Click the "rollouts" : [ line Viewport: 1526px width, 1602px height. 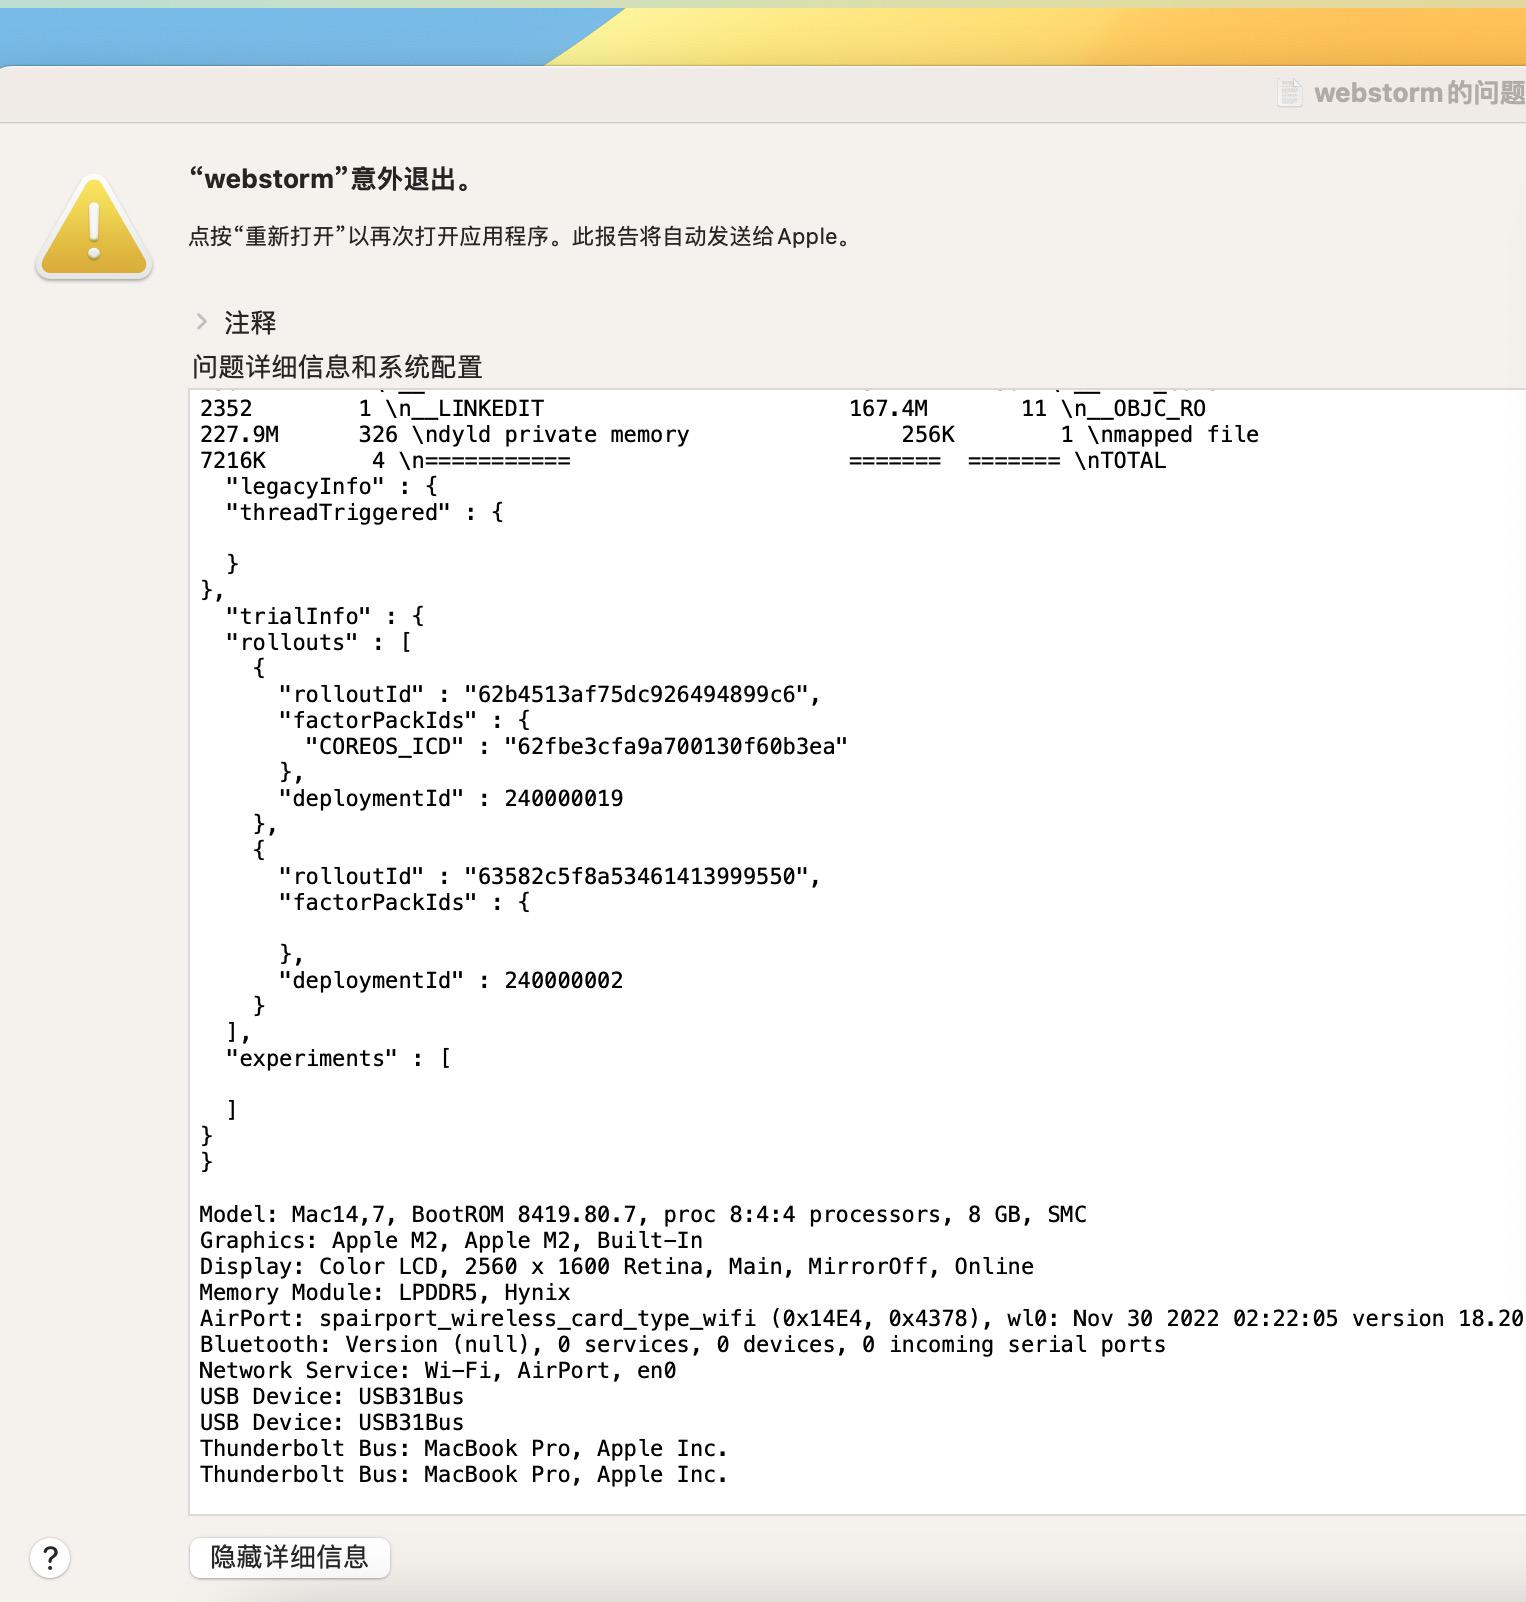click(319, 643)
